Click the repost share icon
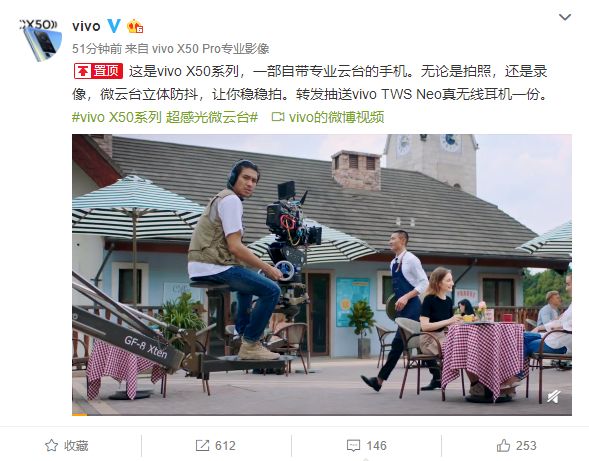This screenshot has width=589, height=461. 202,446
